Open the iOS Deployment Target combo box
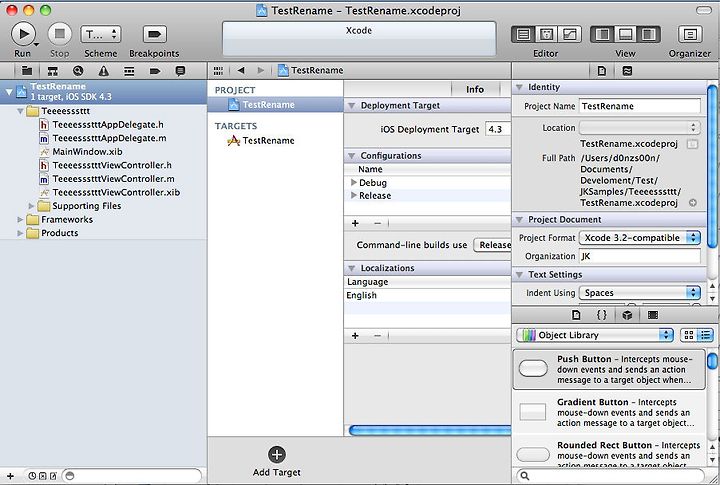 click(498, 130)
